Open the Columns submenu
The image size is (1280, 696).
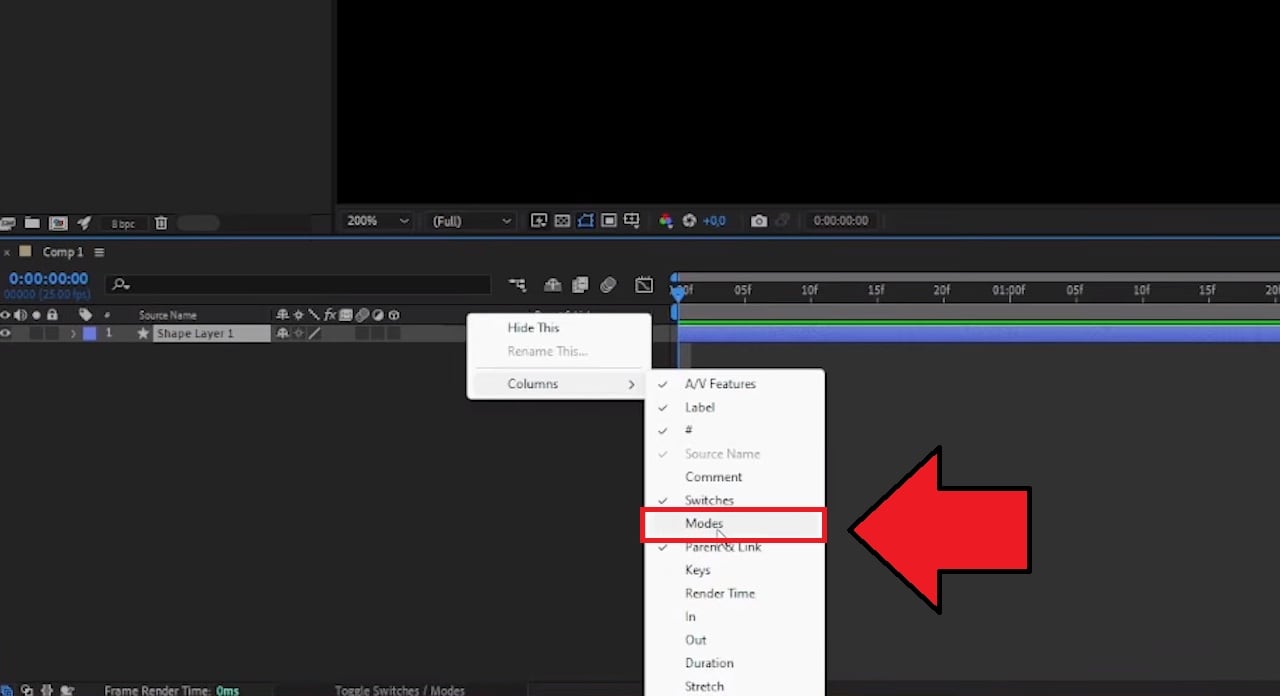[559, 384]
